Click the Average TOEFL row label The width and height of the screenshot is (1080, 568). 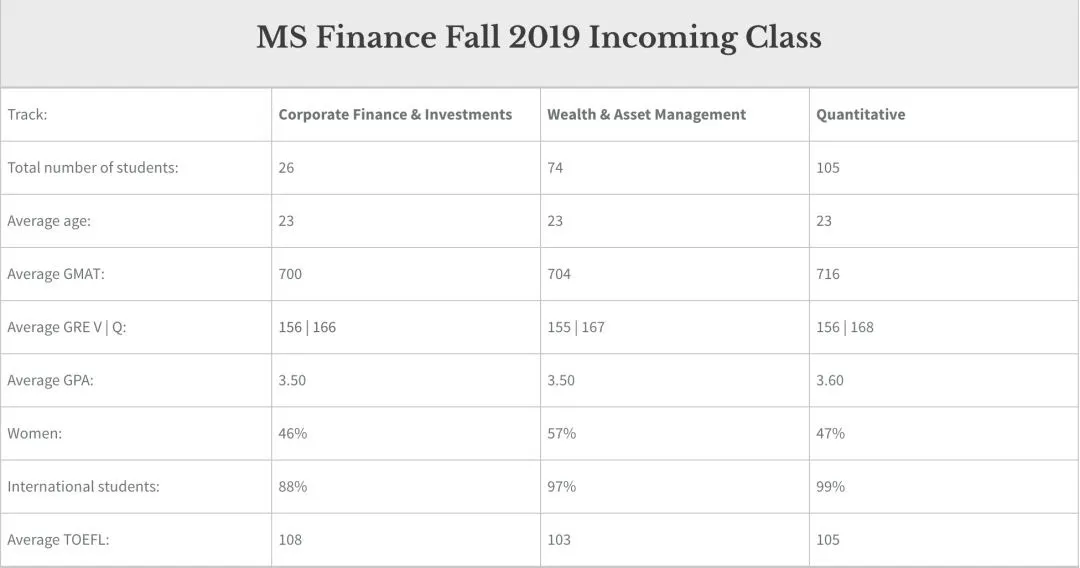click(58, 540)
